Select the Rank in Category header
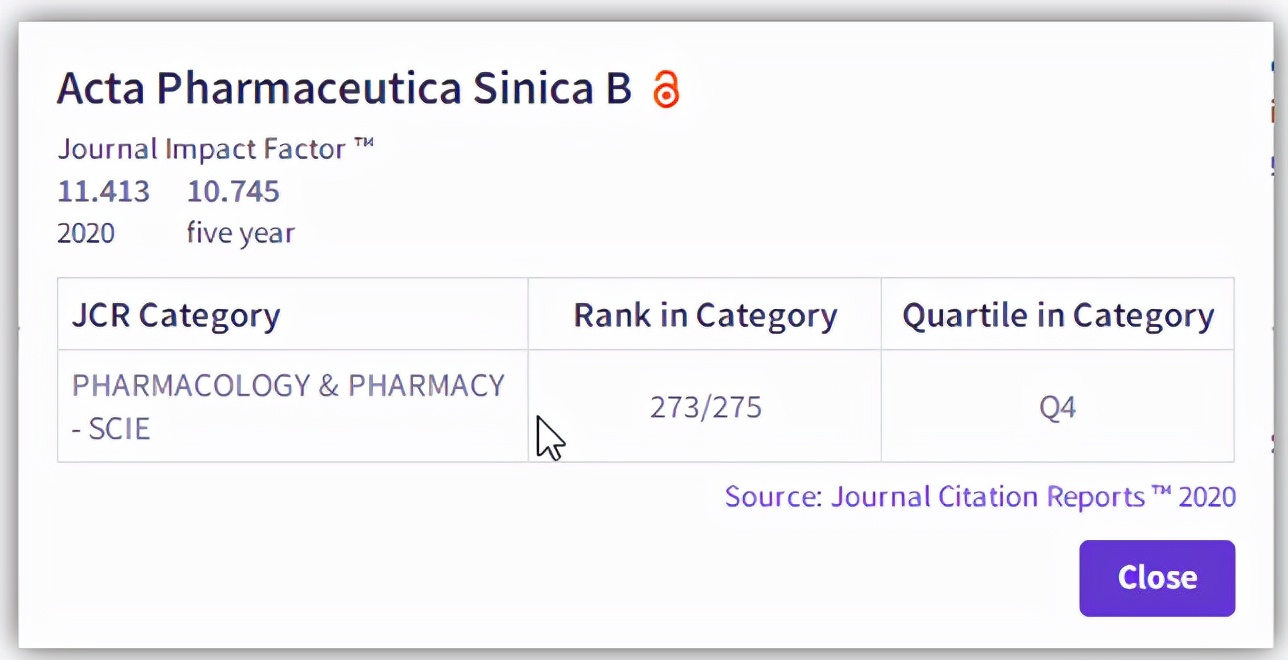This screenshot has height=660, width=1288. [x=705, y=316]
